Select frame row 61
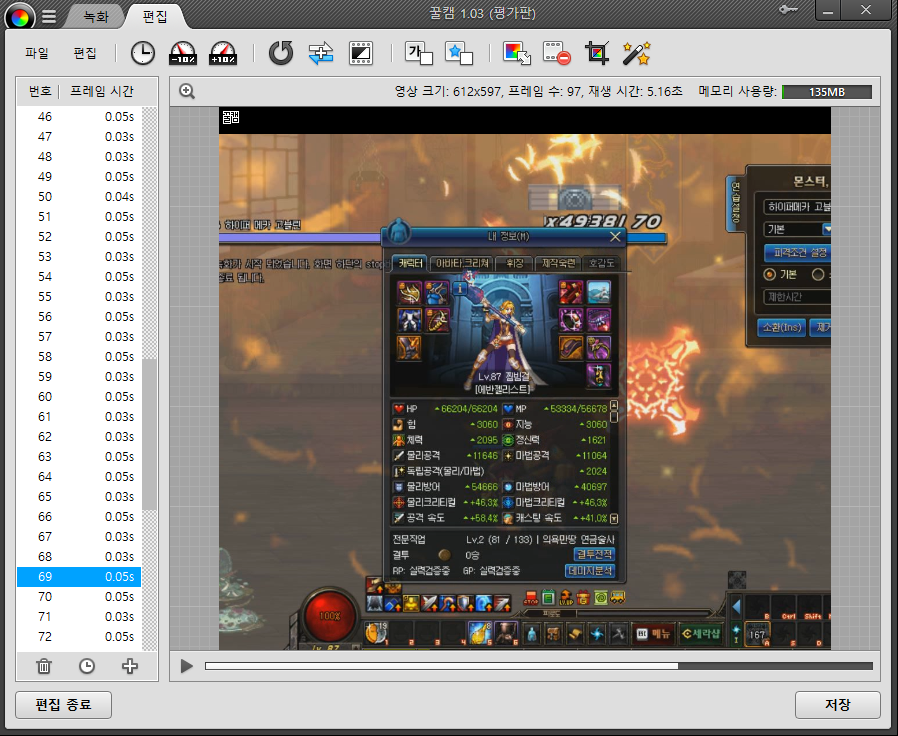The image size is (898, 736). click(x=79, y=417)
